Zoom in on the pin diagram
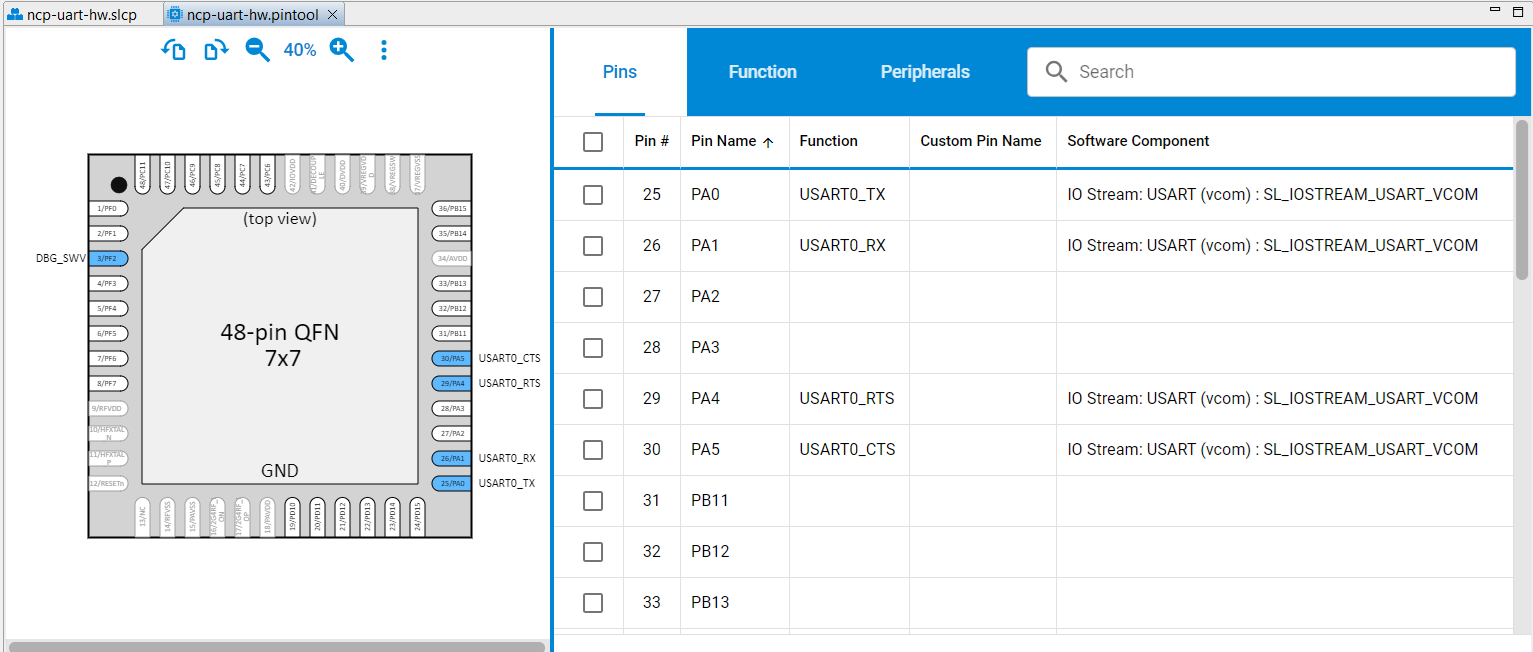 click(342, 51)
